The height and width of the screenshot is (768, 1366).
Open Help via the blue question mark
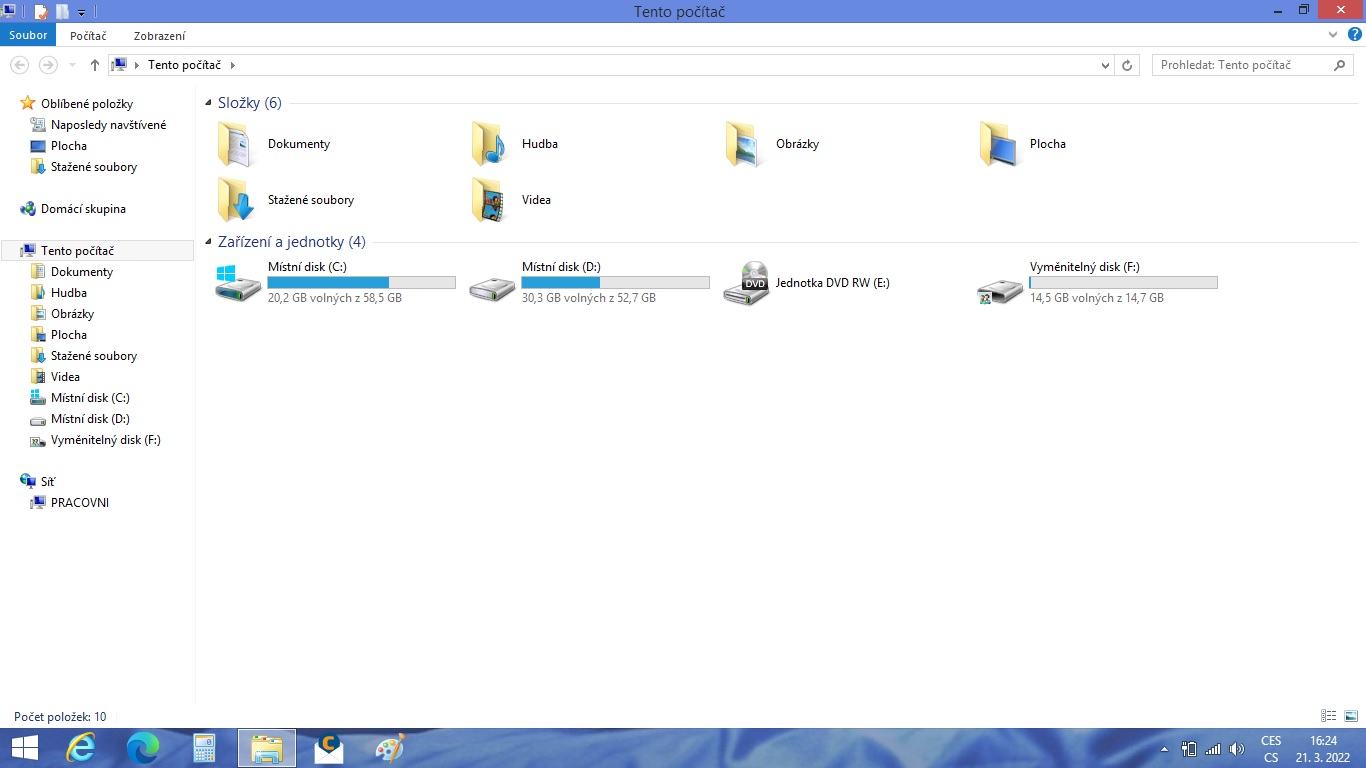(x=1355, y=35)
